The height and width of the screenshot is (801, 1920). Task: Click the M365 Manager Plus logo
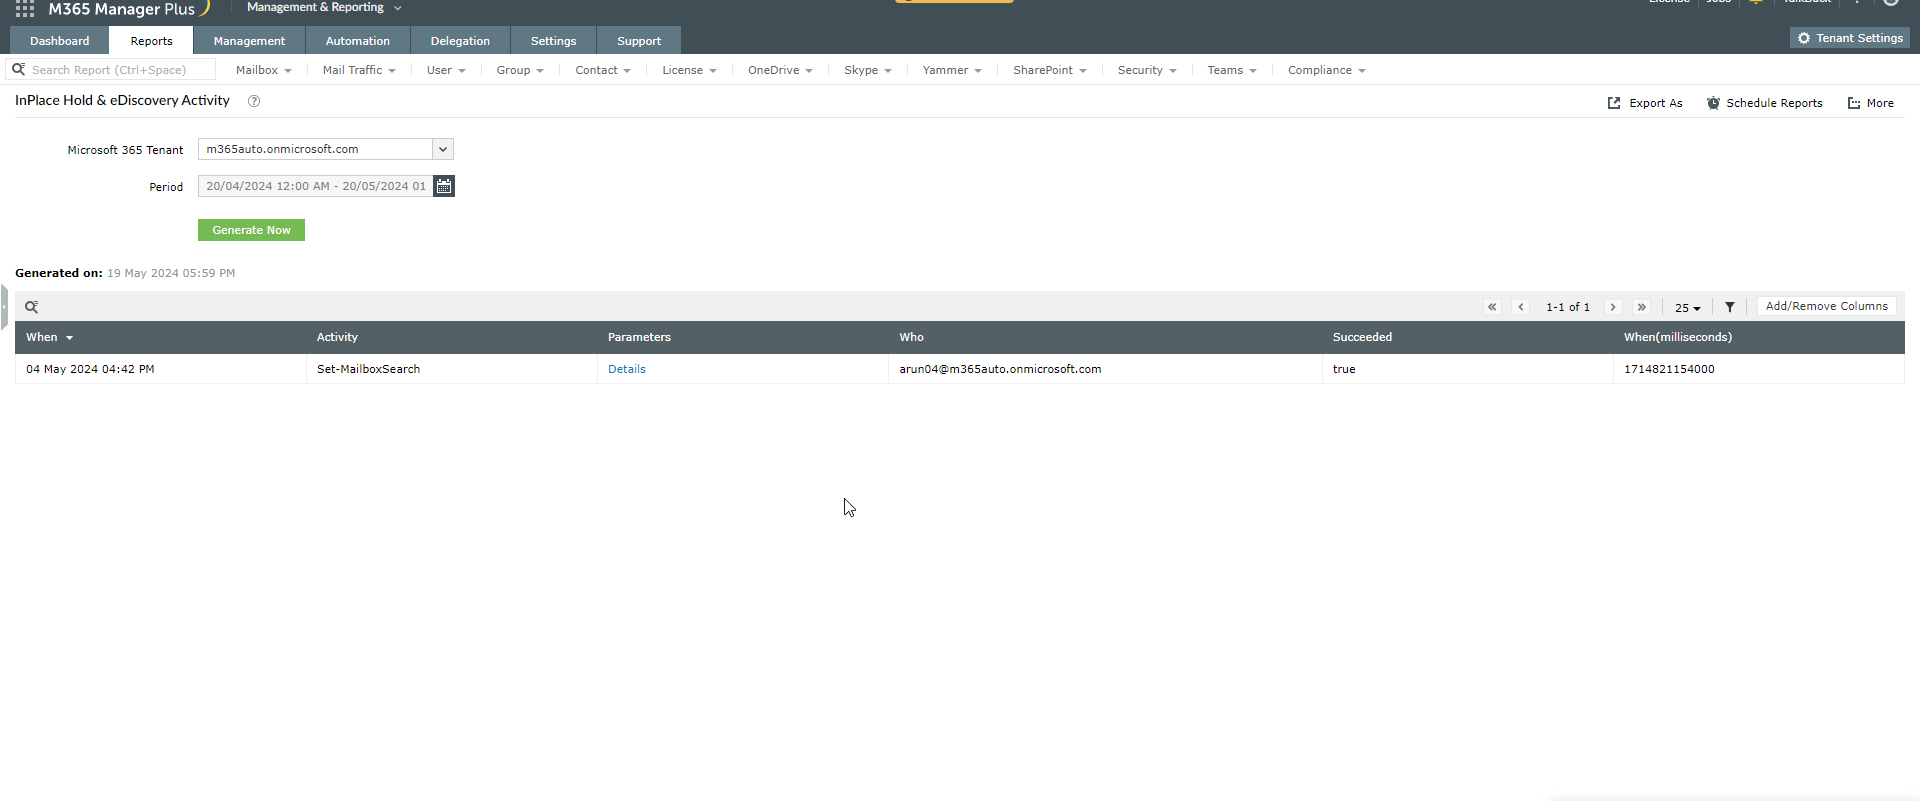point(128,9)
